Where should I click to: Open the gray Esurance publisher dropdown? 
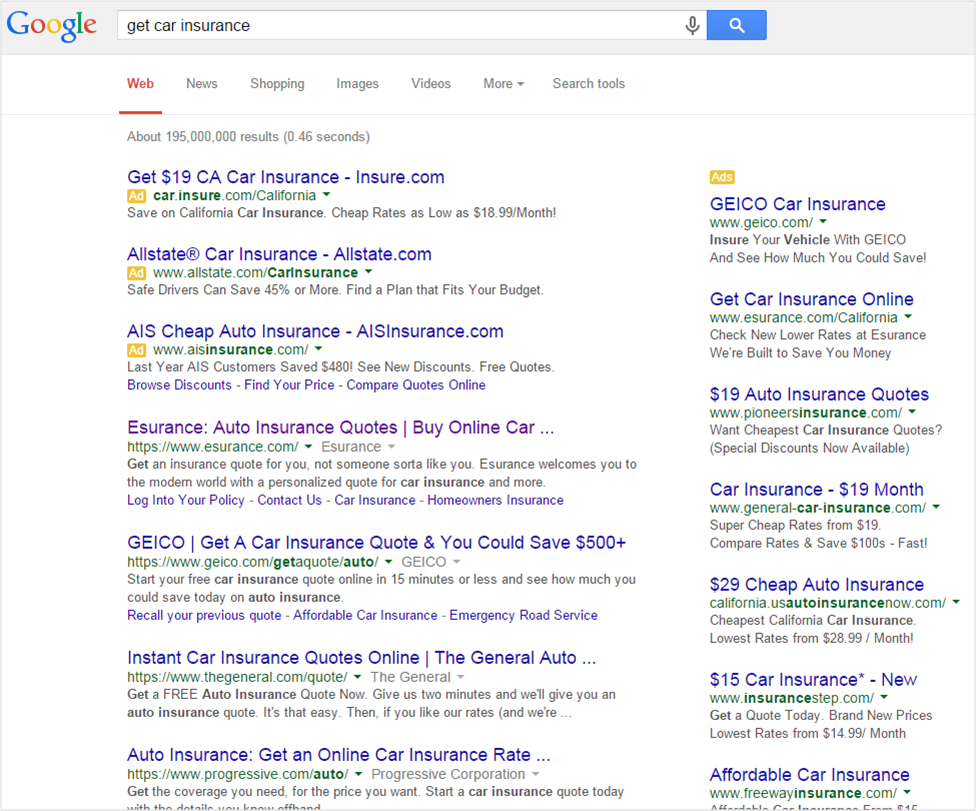click(x=358, y=447)
